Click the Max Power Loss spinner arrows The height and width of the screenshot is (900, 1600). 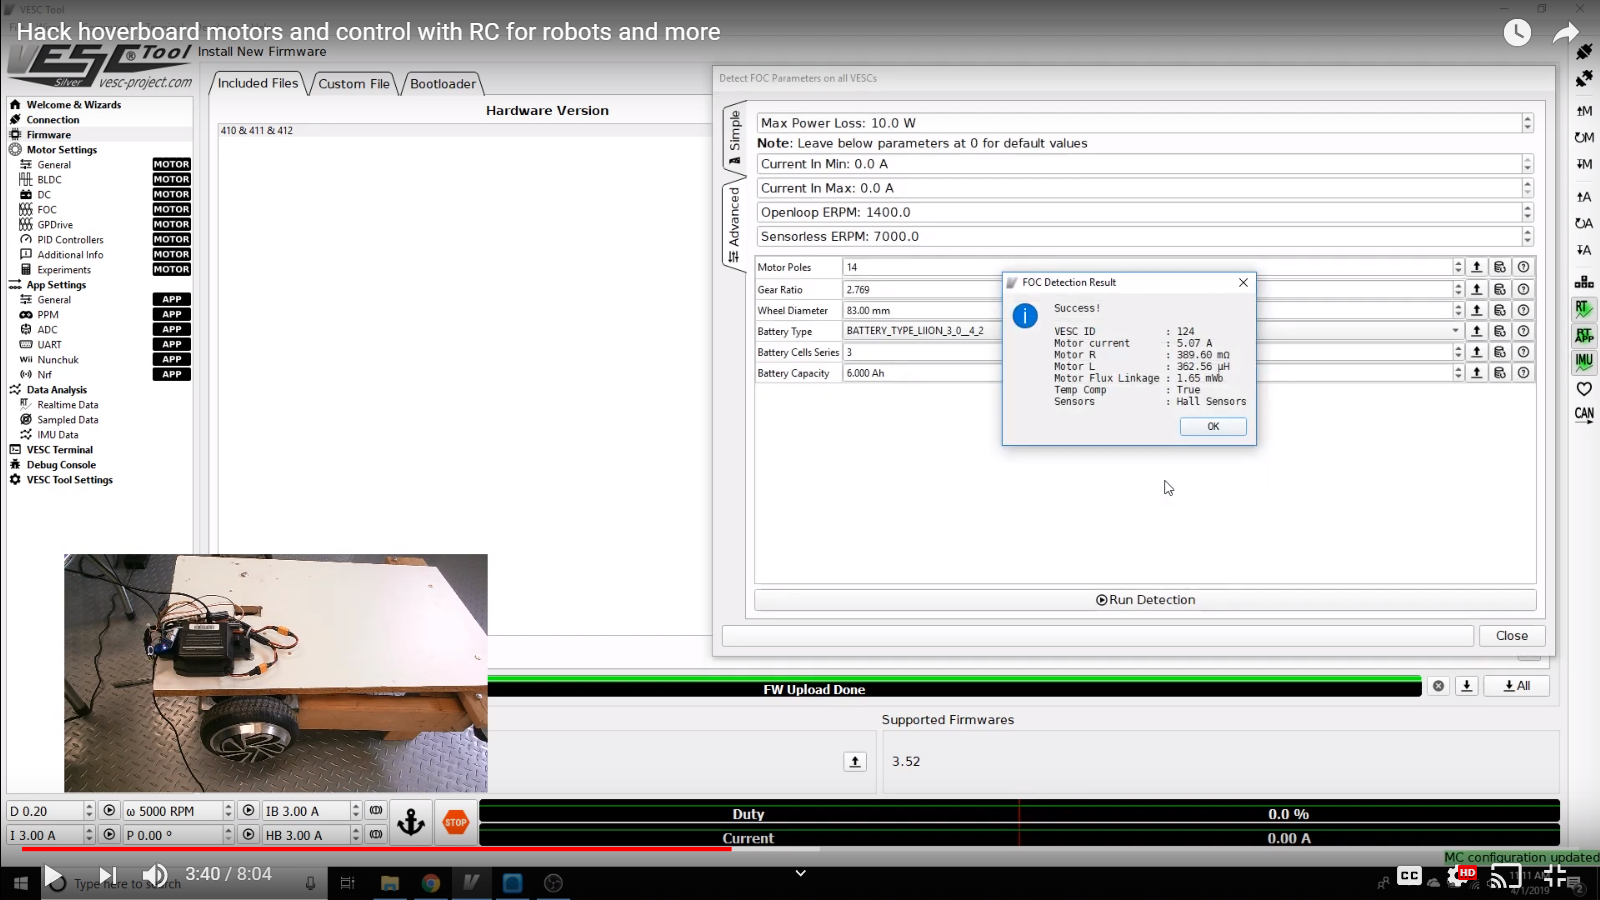pyautogui.click(x=1527, y=123)
